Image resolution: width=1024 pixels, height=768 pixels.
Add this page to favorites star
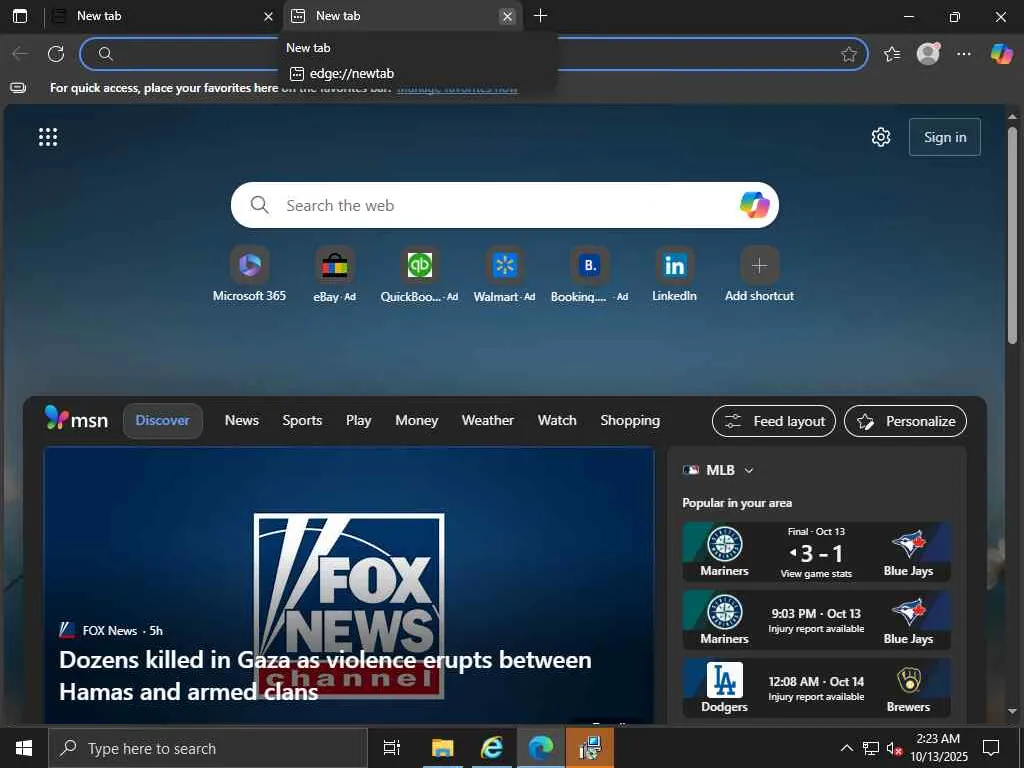pyautogui.click(x=848, y=54)
